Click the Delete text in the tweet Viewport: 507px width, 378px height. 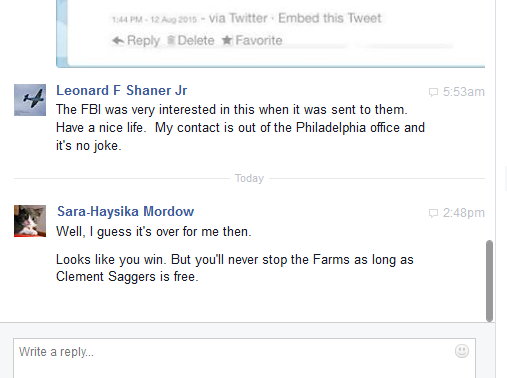click(196, 40)
